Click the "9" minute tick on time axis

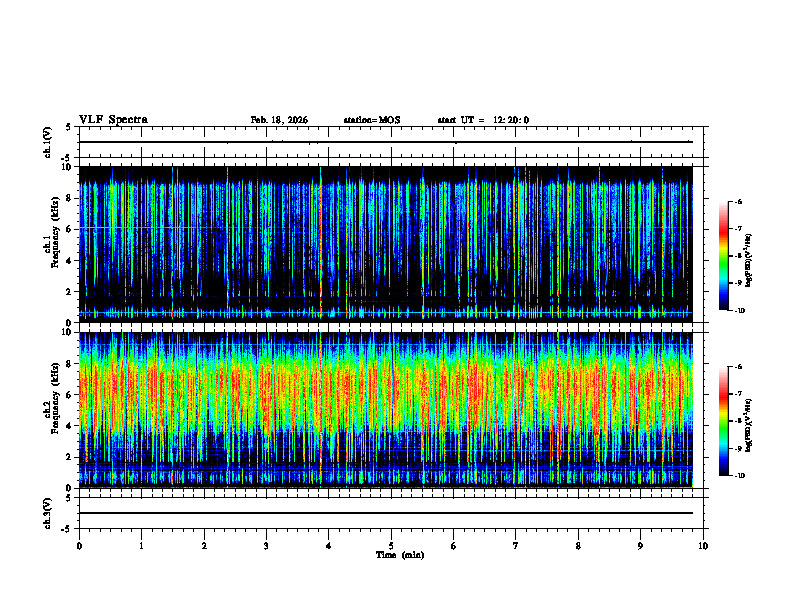(640, 546)
